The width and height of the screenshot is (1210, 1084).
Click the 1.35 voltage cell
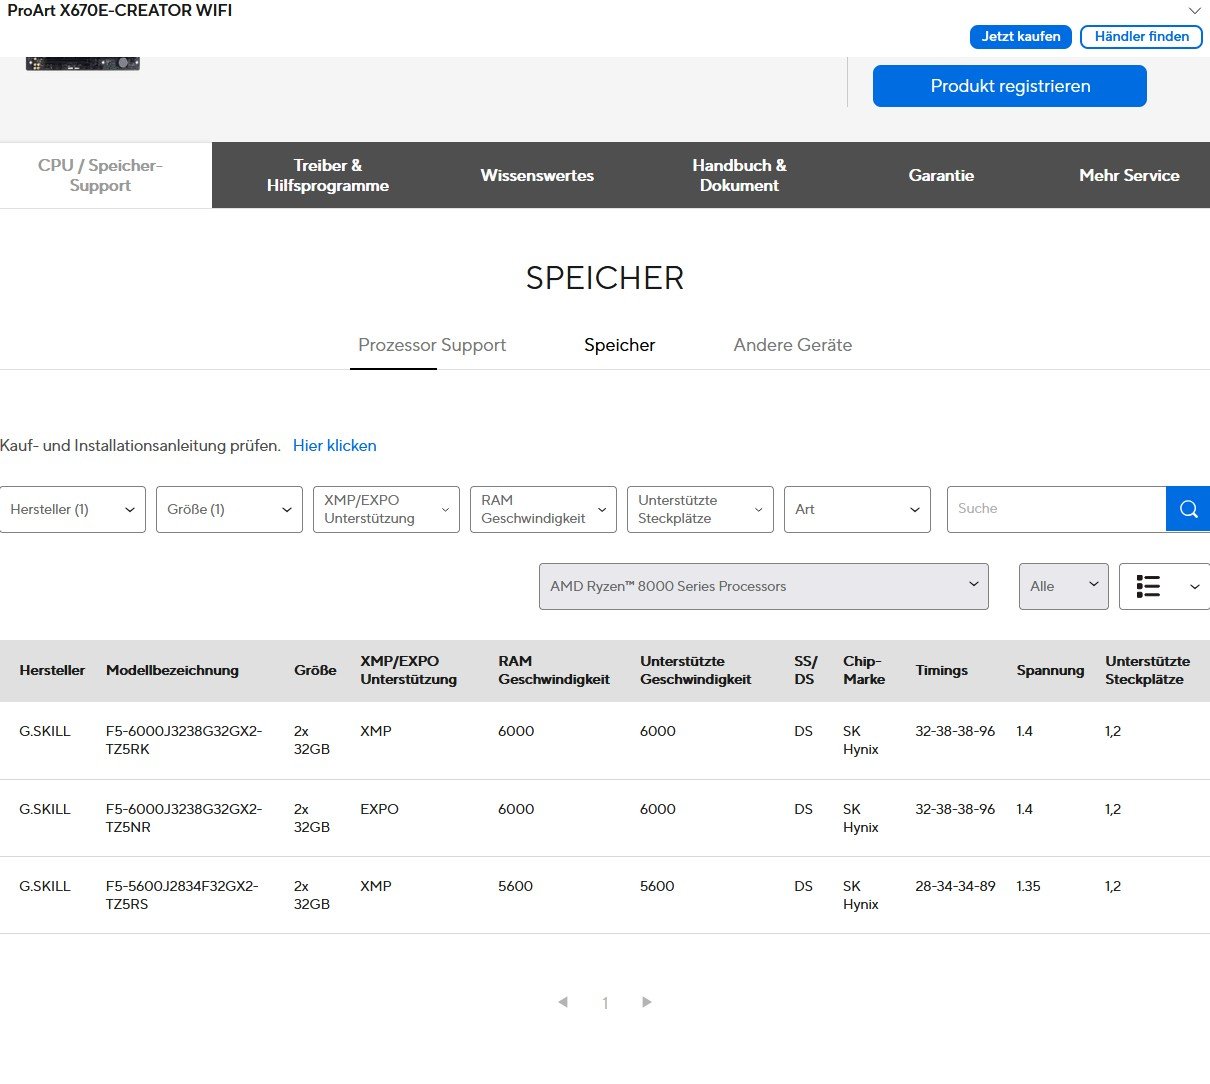coord(1028,886)
